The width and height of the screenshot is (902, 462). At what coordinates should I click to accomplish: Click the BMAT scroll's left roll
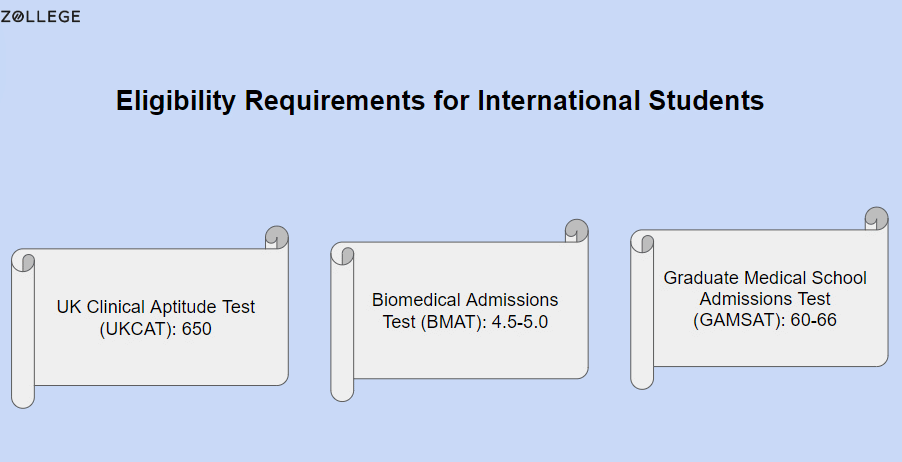click(x=342, y=322)
